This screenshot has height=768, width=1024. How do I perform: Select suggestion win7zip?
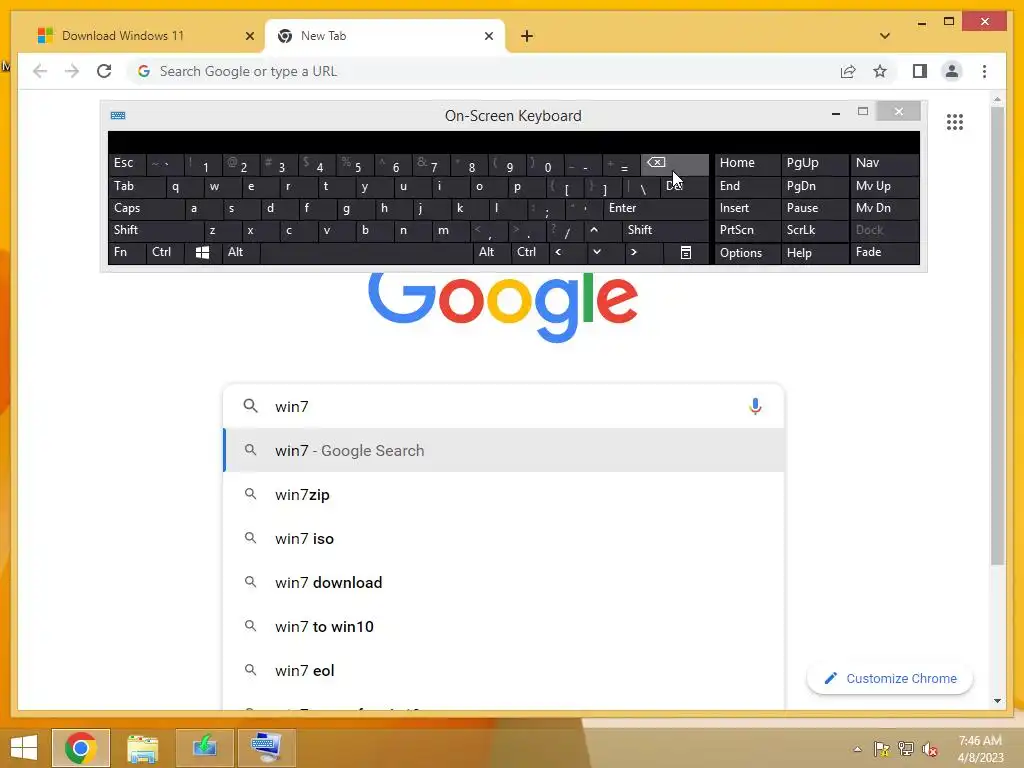click(504, 494)
